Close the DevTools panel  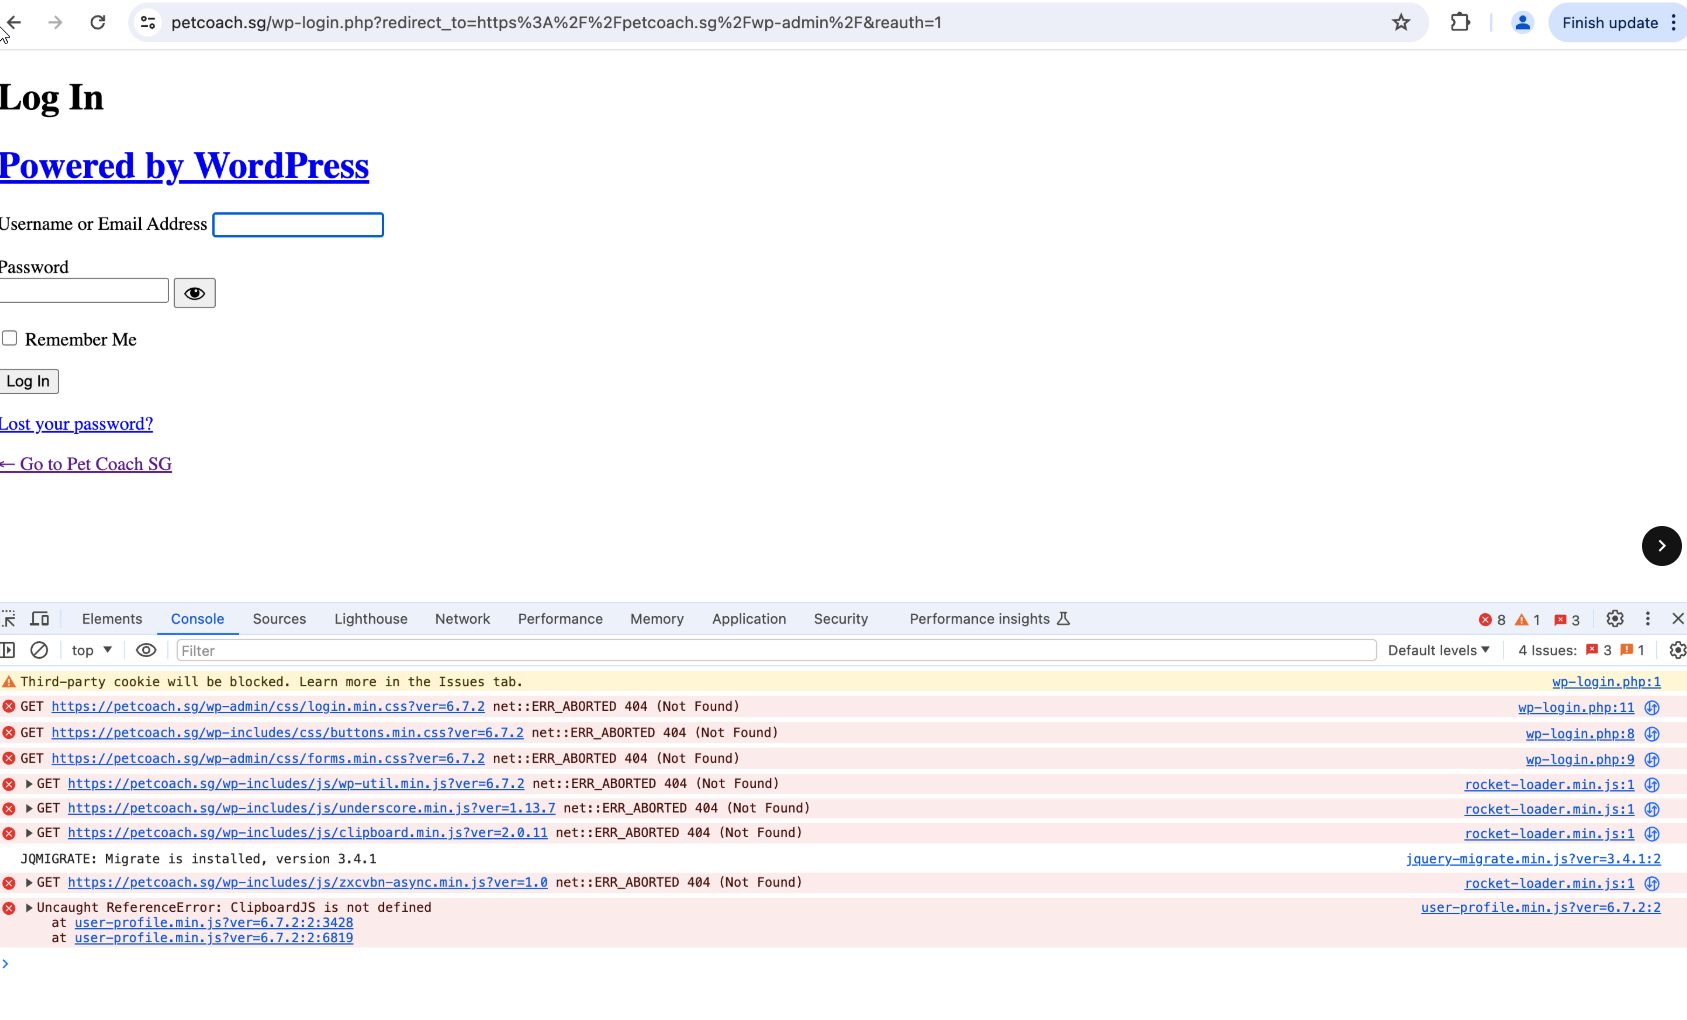(x=1678, y=619)
